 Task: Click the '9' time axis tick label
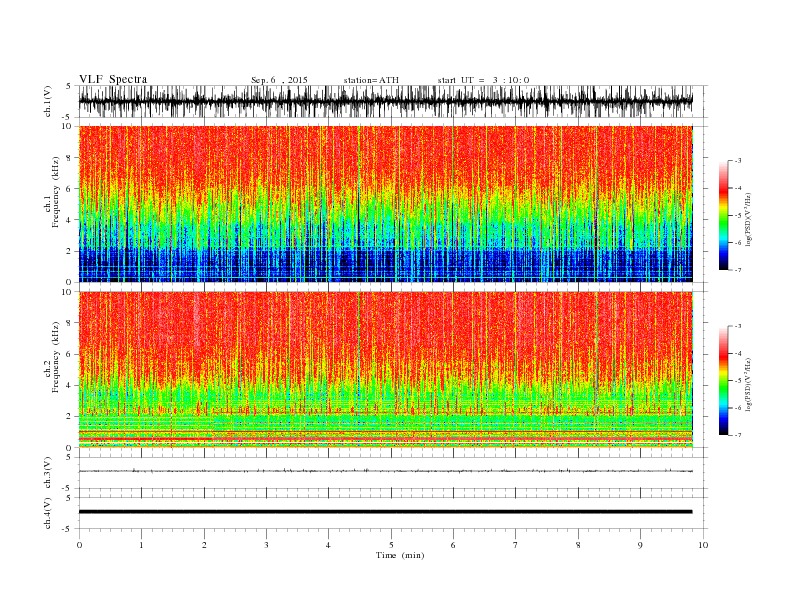pyautogui.click(x=640, y=545)
